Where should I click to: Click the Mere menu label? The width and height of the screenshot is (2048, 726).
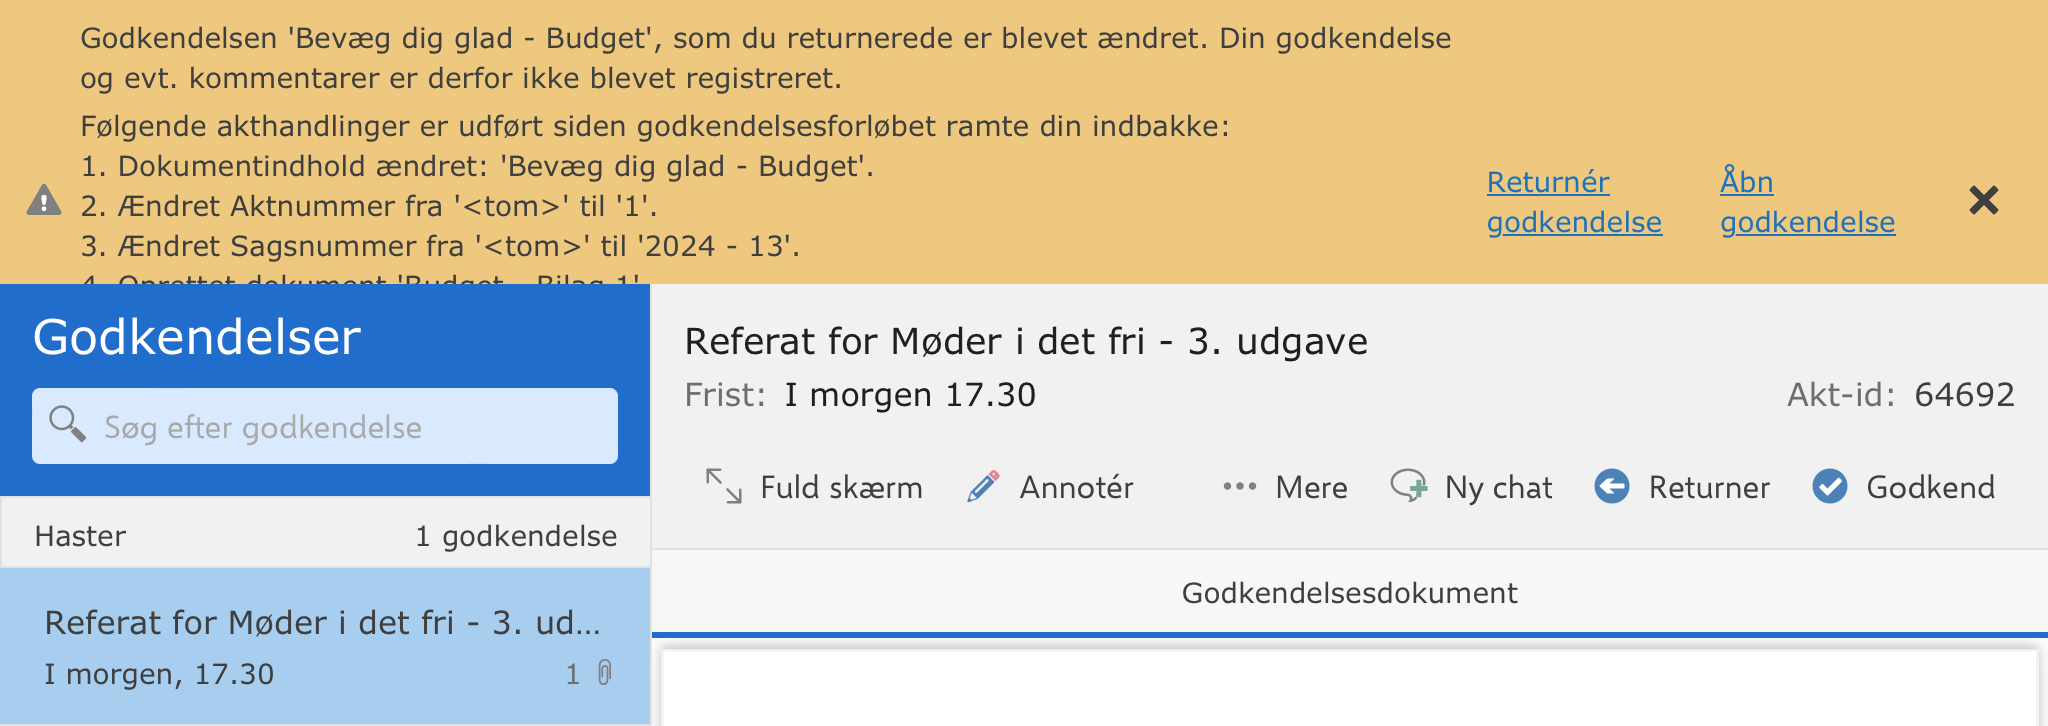tap(1311, 488)
